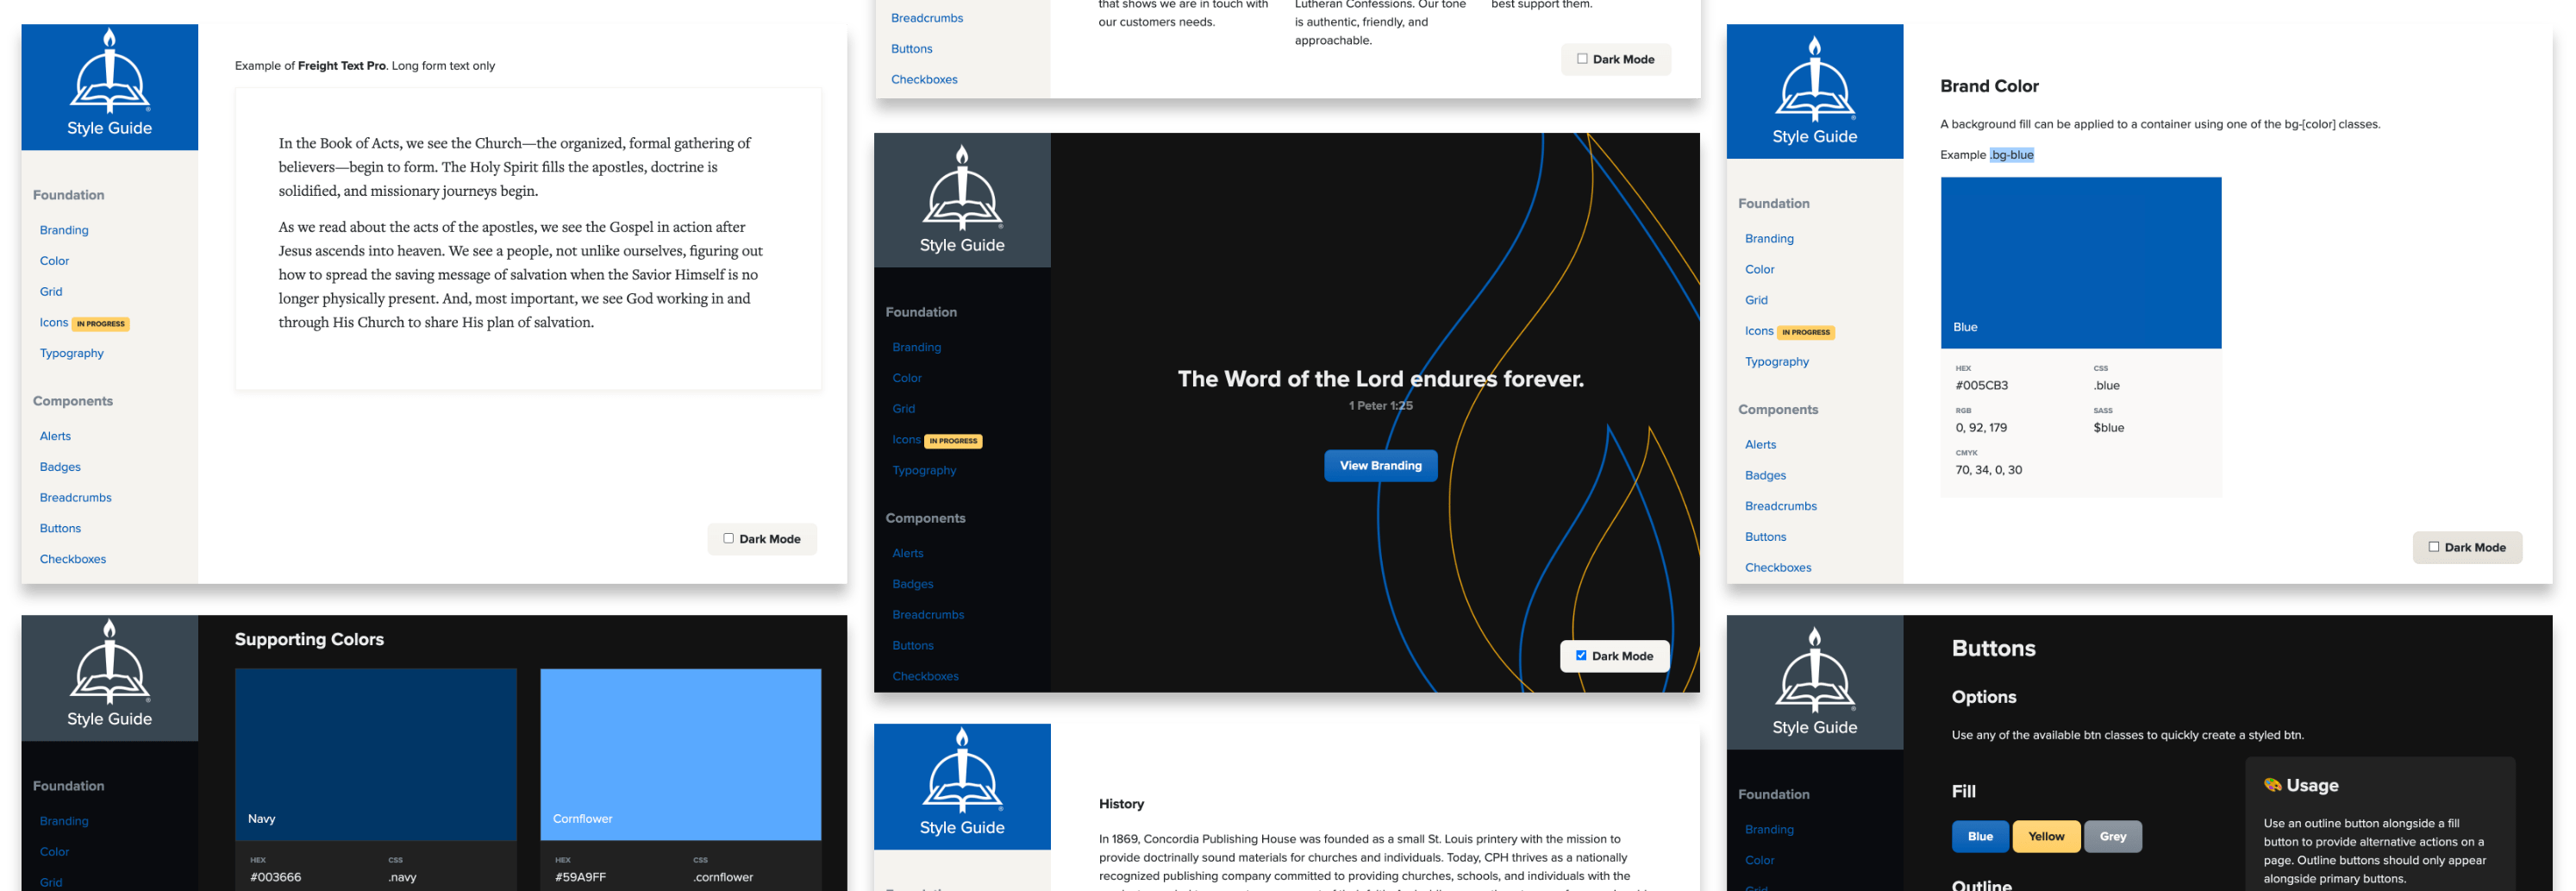Click the CMYK value 70, 34, 0, 30
The width and height of the screenshot is (2576, 891).
pyautogui.click(x=1989, y=469)
